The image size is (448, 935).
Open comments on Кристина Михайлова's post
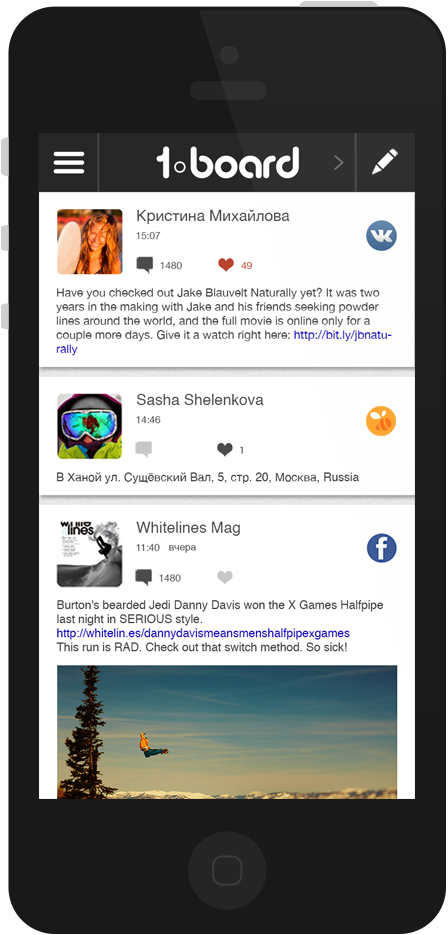pos(144,265)
